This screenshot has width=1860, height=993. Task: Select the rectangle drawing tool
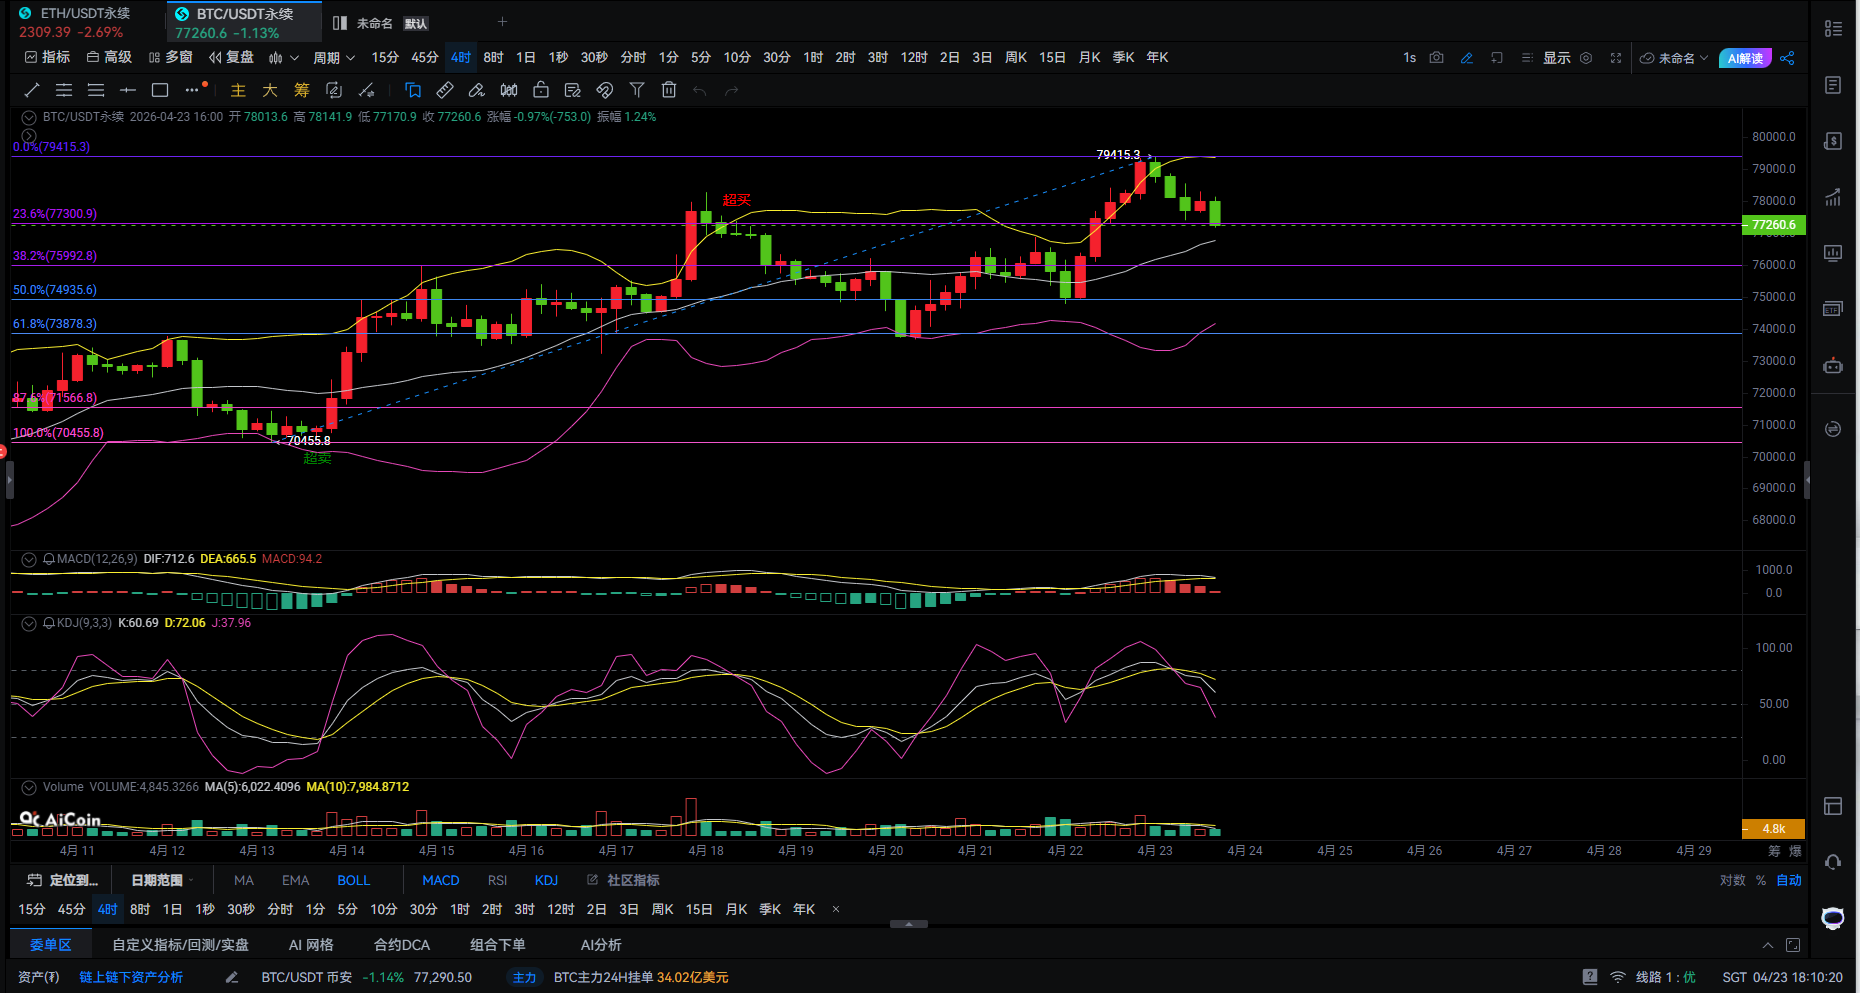(x=160, y=90)
